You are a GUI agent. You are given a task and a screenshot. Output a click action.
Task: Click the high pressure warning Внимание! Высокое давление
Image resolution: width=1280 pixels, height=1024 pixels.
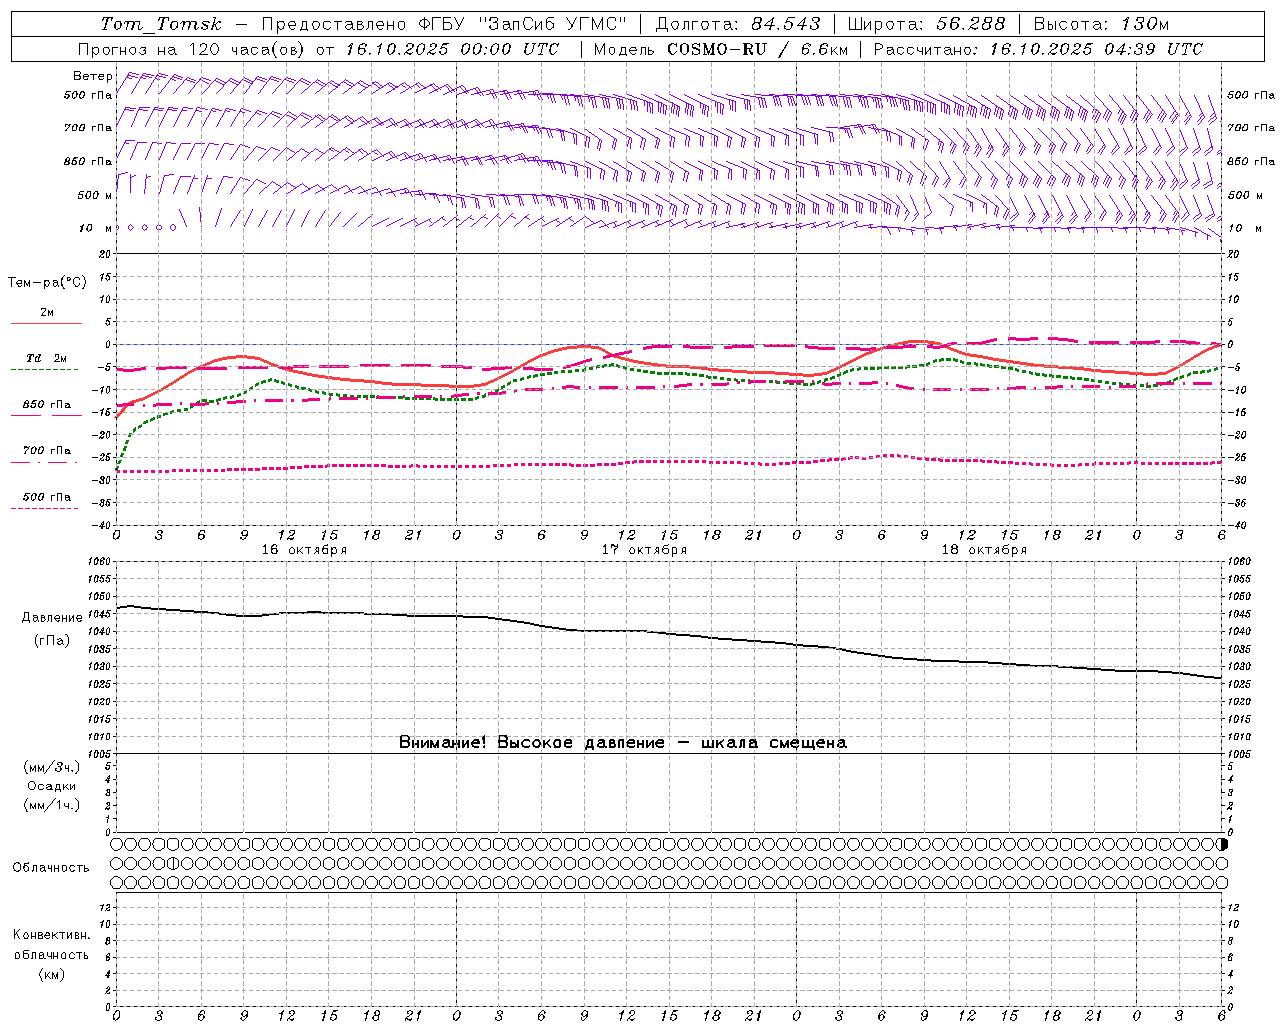pos(531,742)
